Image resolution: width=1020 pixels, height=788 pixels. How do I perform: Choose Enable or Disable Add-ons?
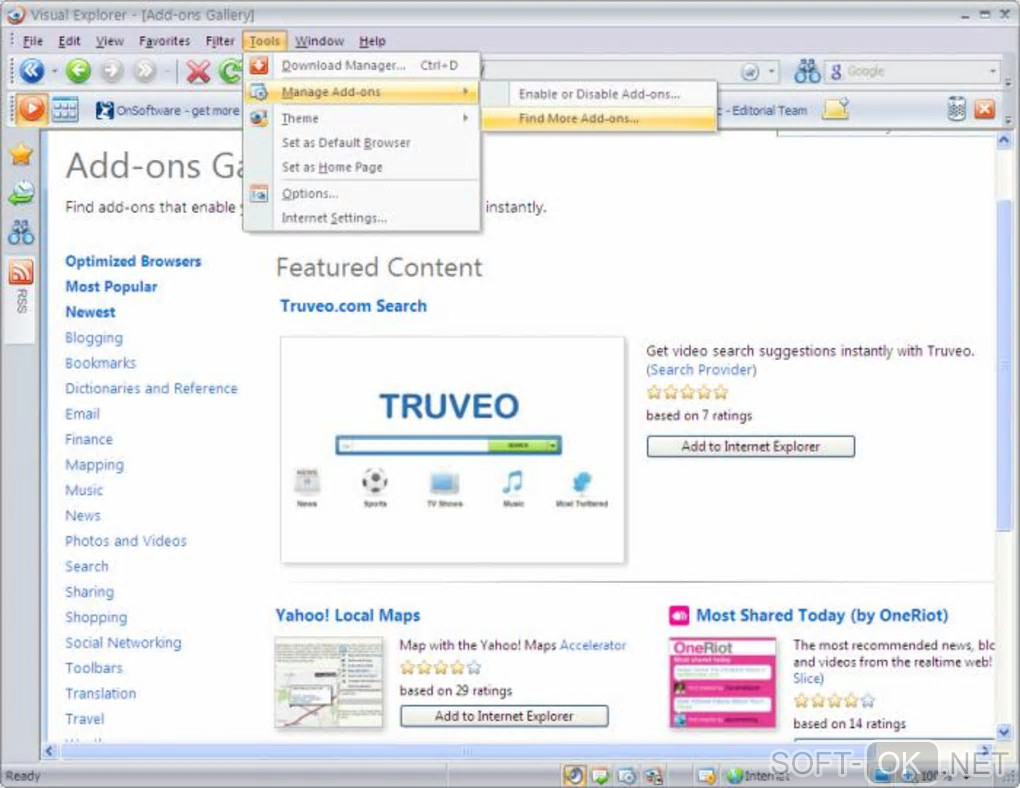(x=598, y=94)
